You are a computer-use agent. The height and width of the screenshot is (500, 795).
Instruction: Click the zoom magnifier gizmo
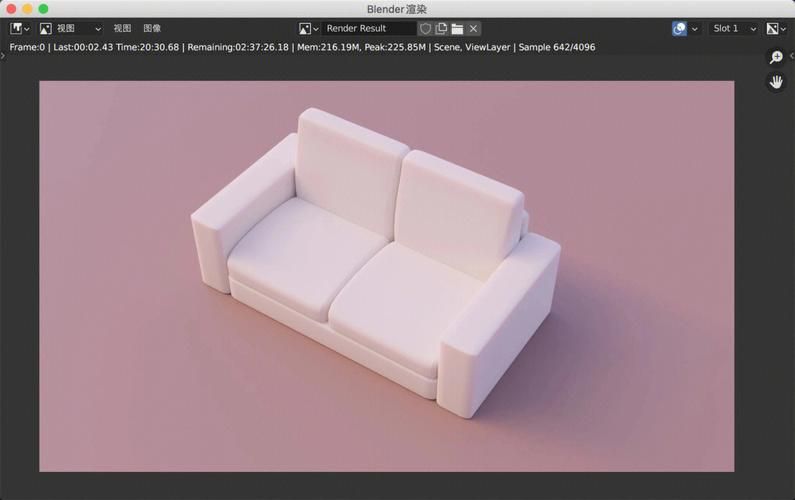[x=776, y=57]
